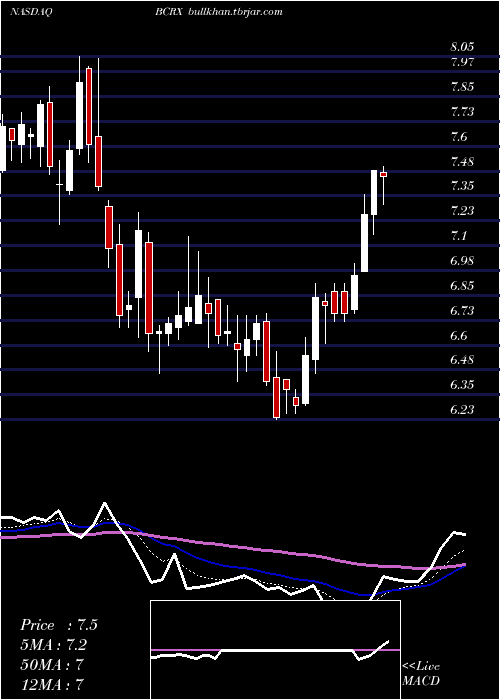Image resolution: width=500 pixels, height=700 pixels.
Task: Click the NASDAQ exchange label
Action: pos(30,12)
